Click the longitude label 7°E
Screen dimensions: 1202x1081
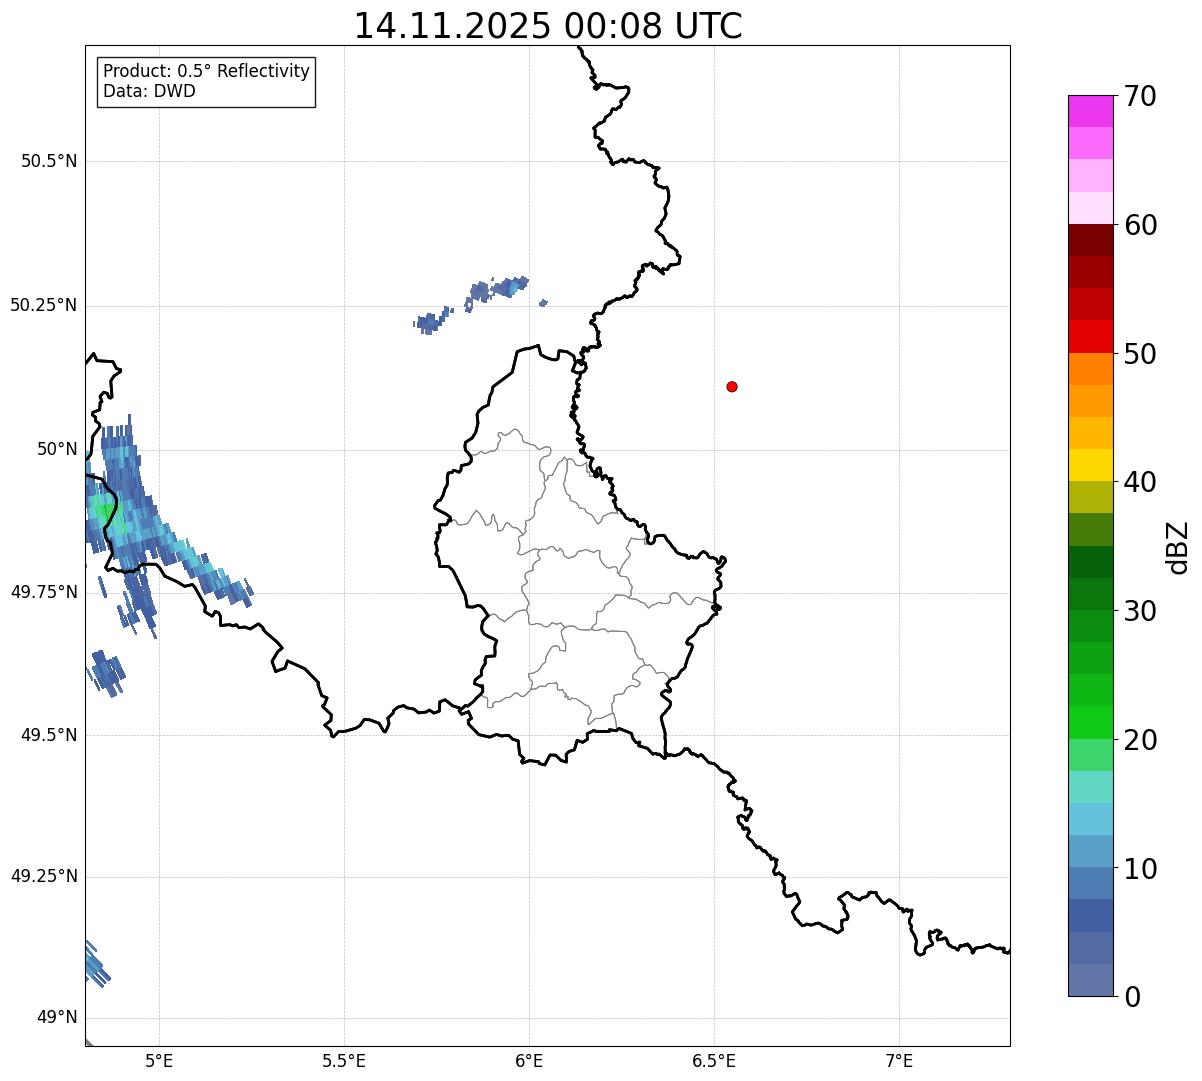point(899,1060)
